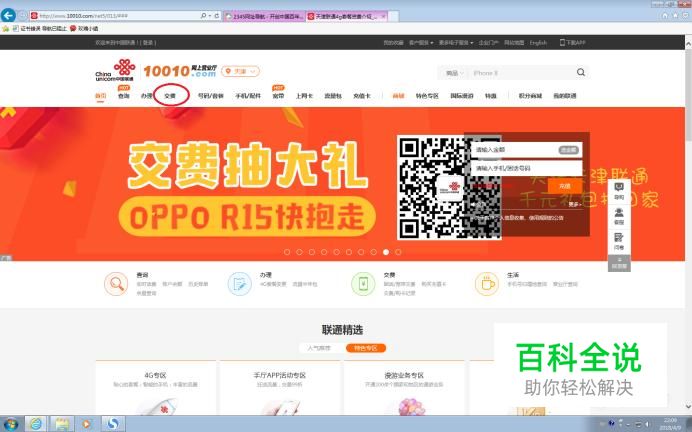The height and width of the screenshot is (432, 692).
Task: Open 问卷 survey icon on floating sidebar
Action: click(619, 241)
